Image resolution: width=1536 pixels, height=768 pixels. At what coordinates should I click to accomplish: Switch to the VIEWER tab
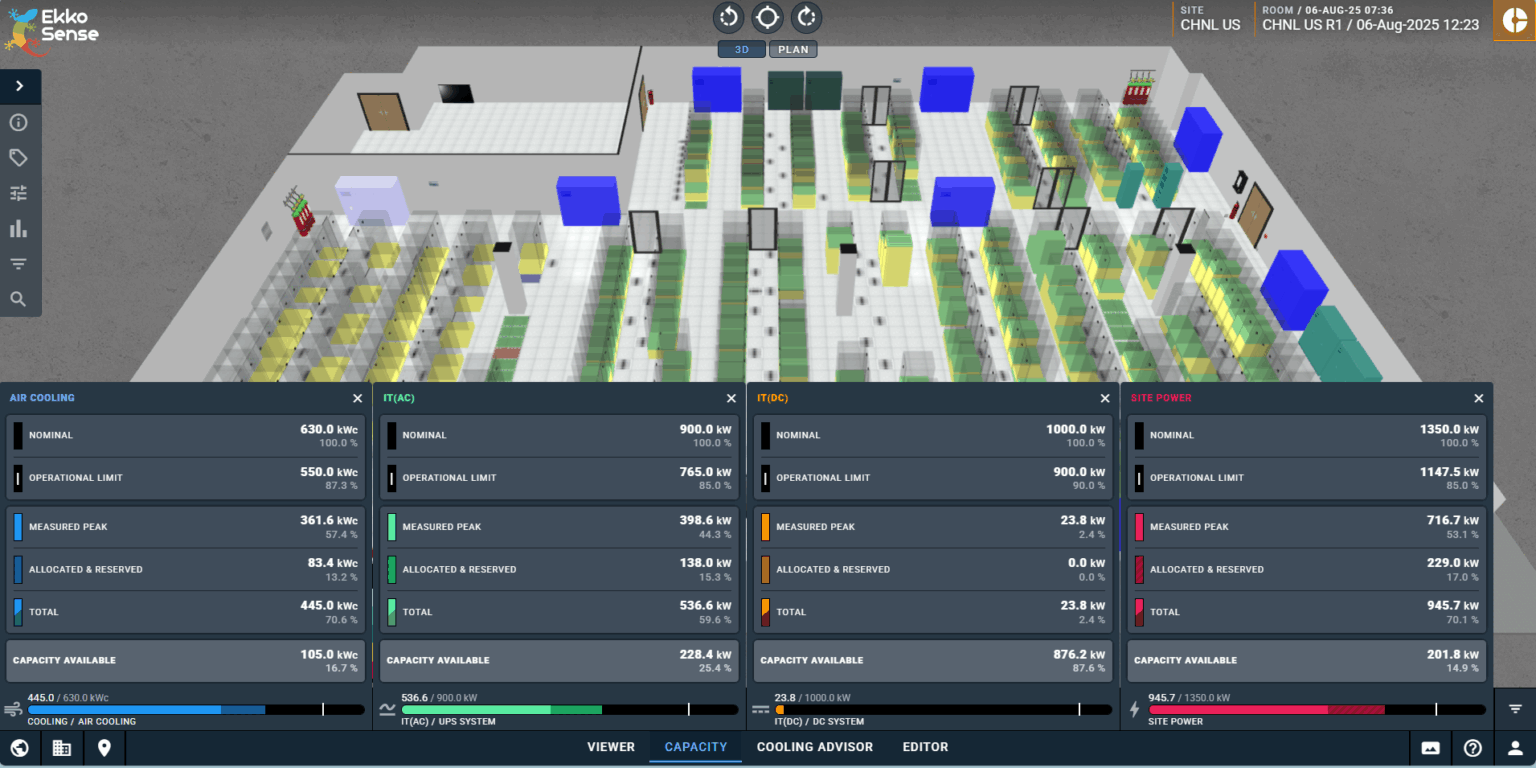click(610, 747)
